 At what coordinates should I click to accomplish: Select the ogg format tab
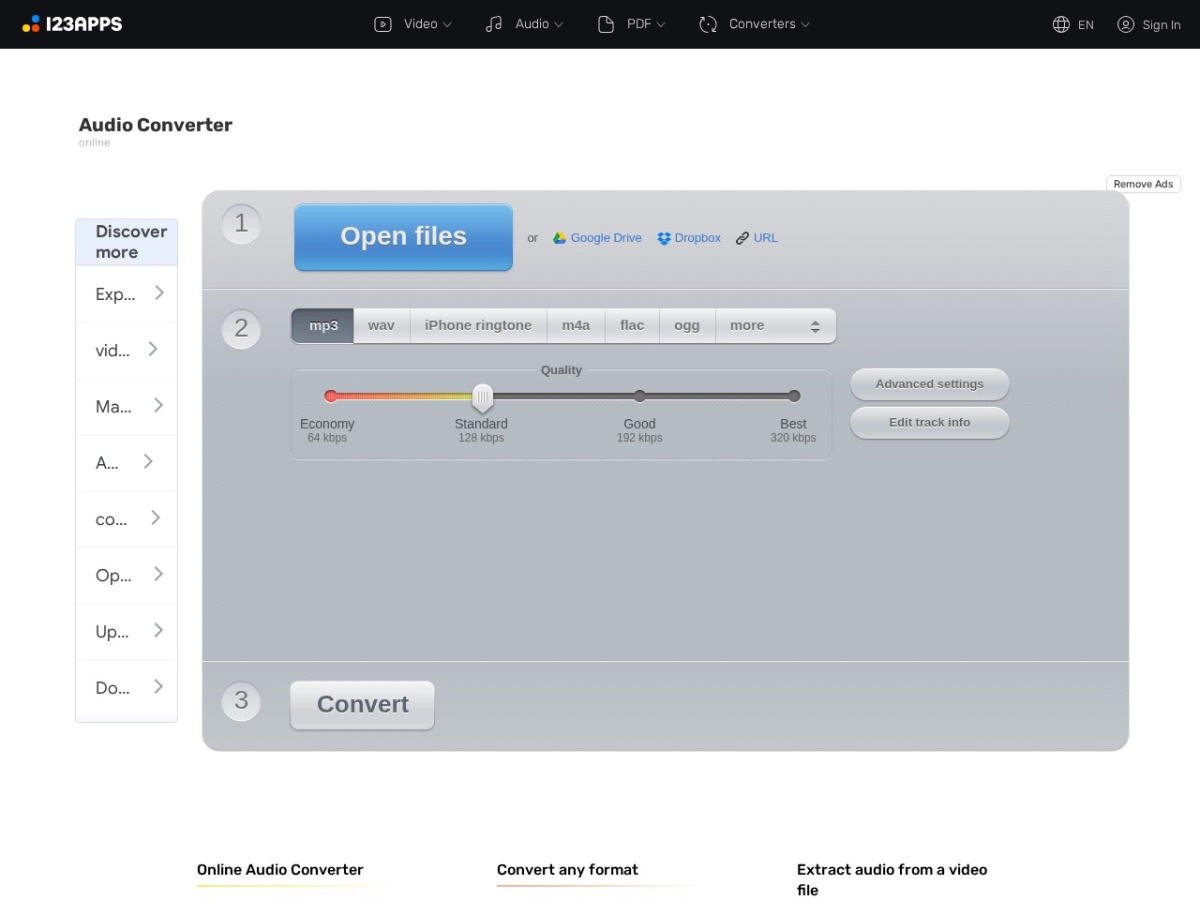687,326
